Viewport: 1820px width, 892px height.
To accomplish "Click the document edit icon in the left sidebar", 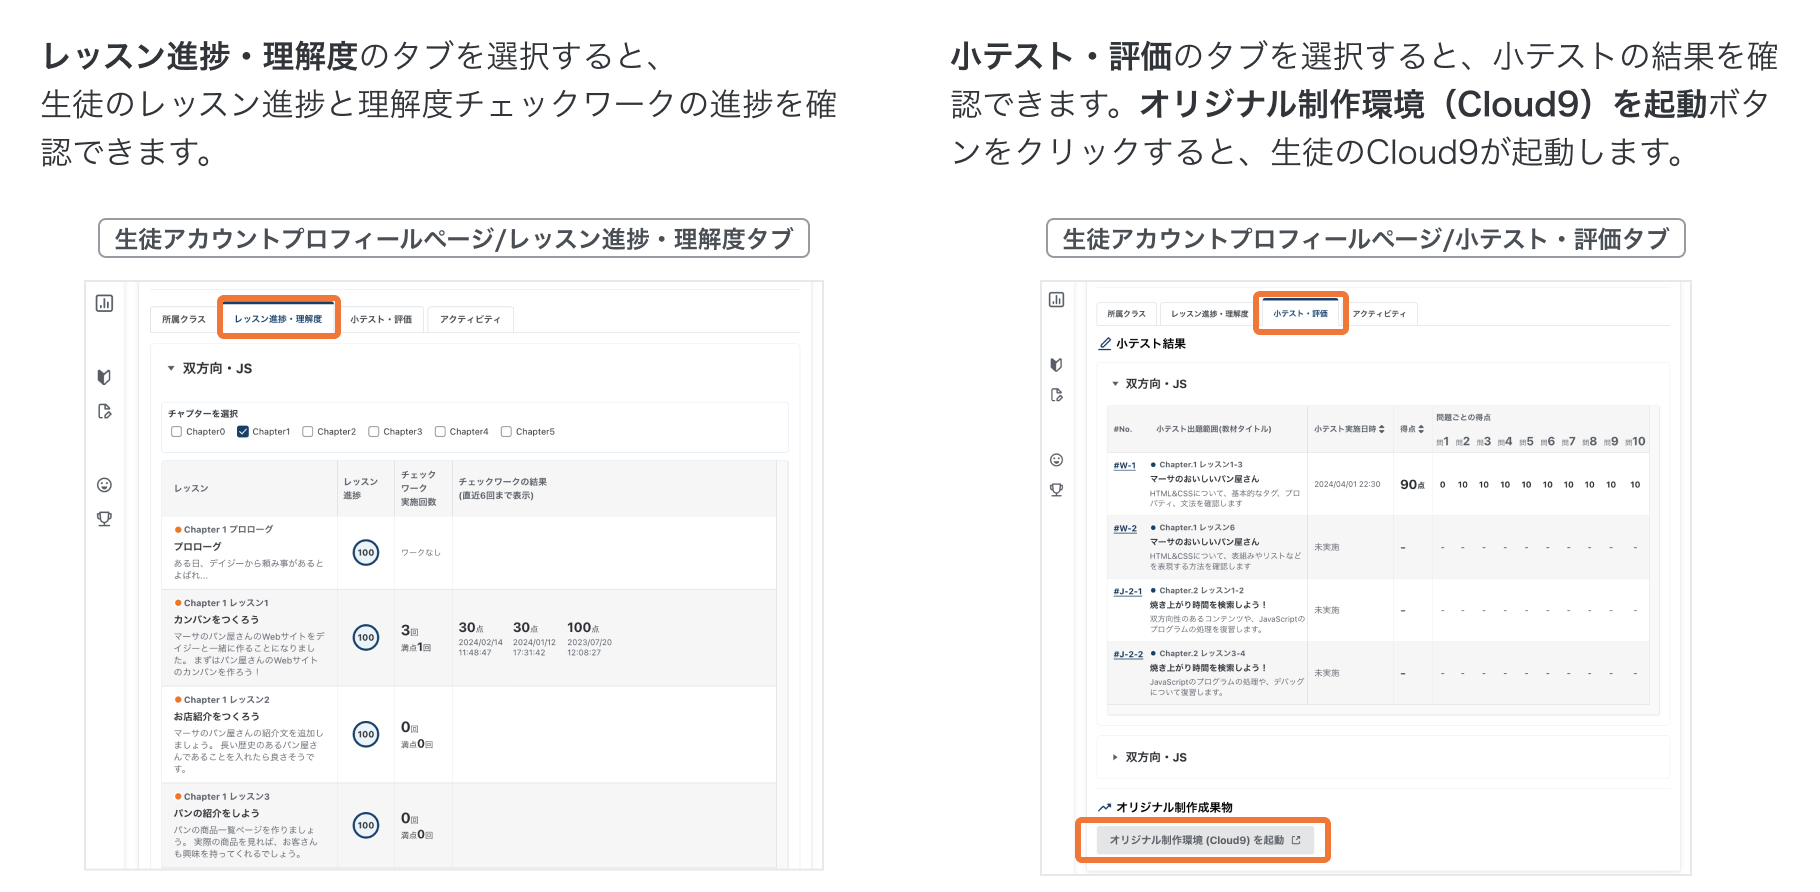I will [104, 412].
